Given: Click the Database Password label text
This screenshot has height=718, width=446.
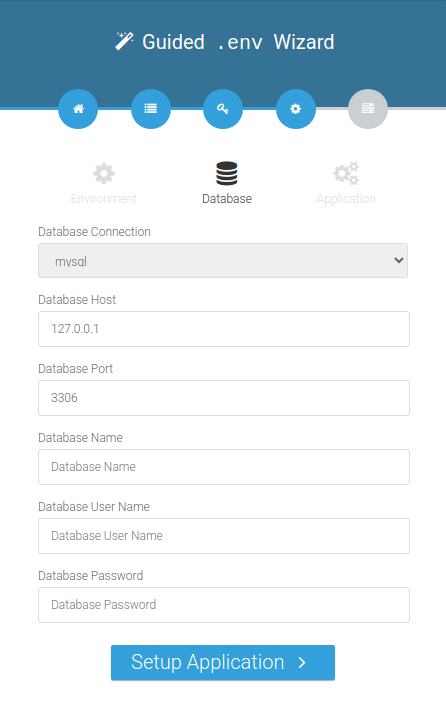Looking at the screenshot, I should point(91,576).
